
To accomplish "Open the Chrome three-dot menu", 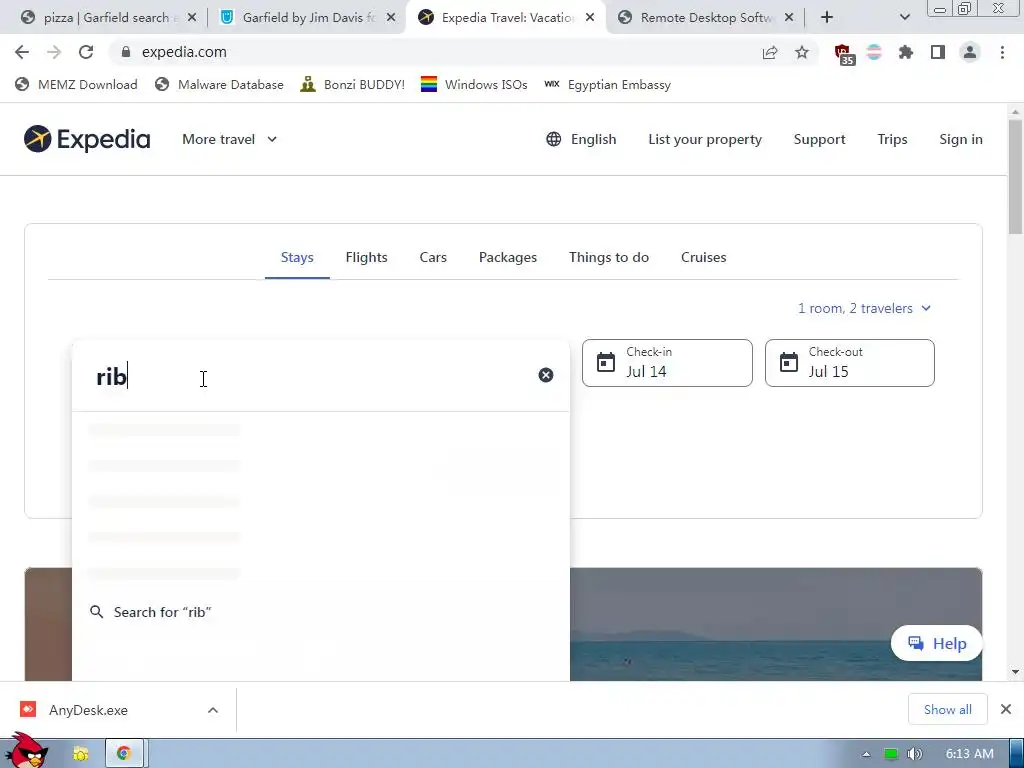I will coord(1002,52).
